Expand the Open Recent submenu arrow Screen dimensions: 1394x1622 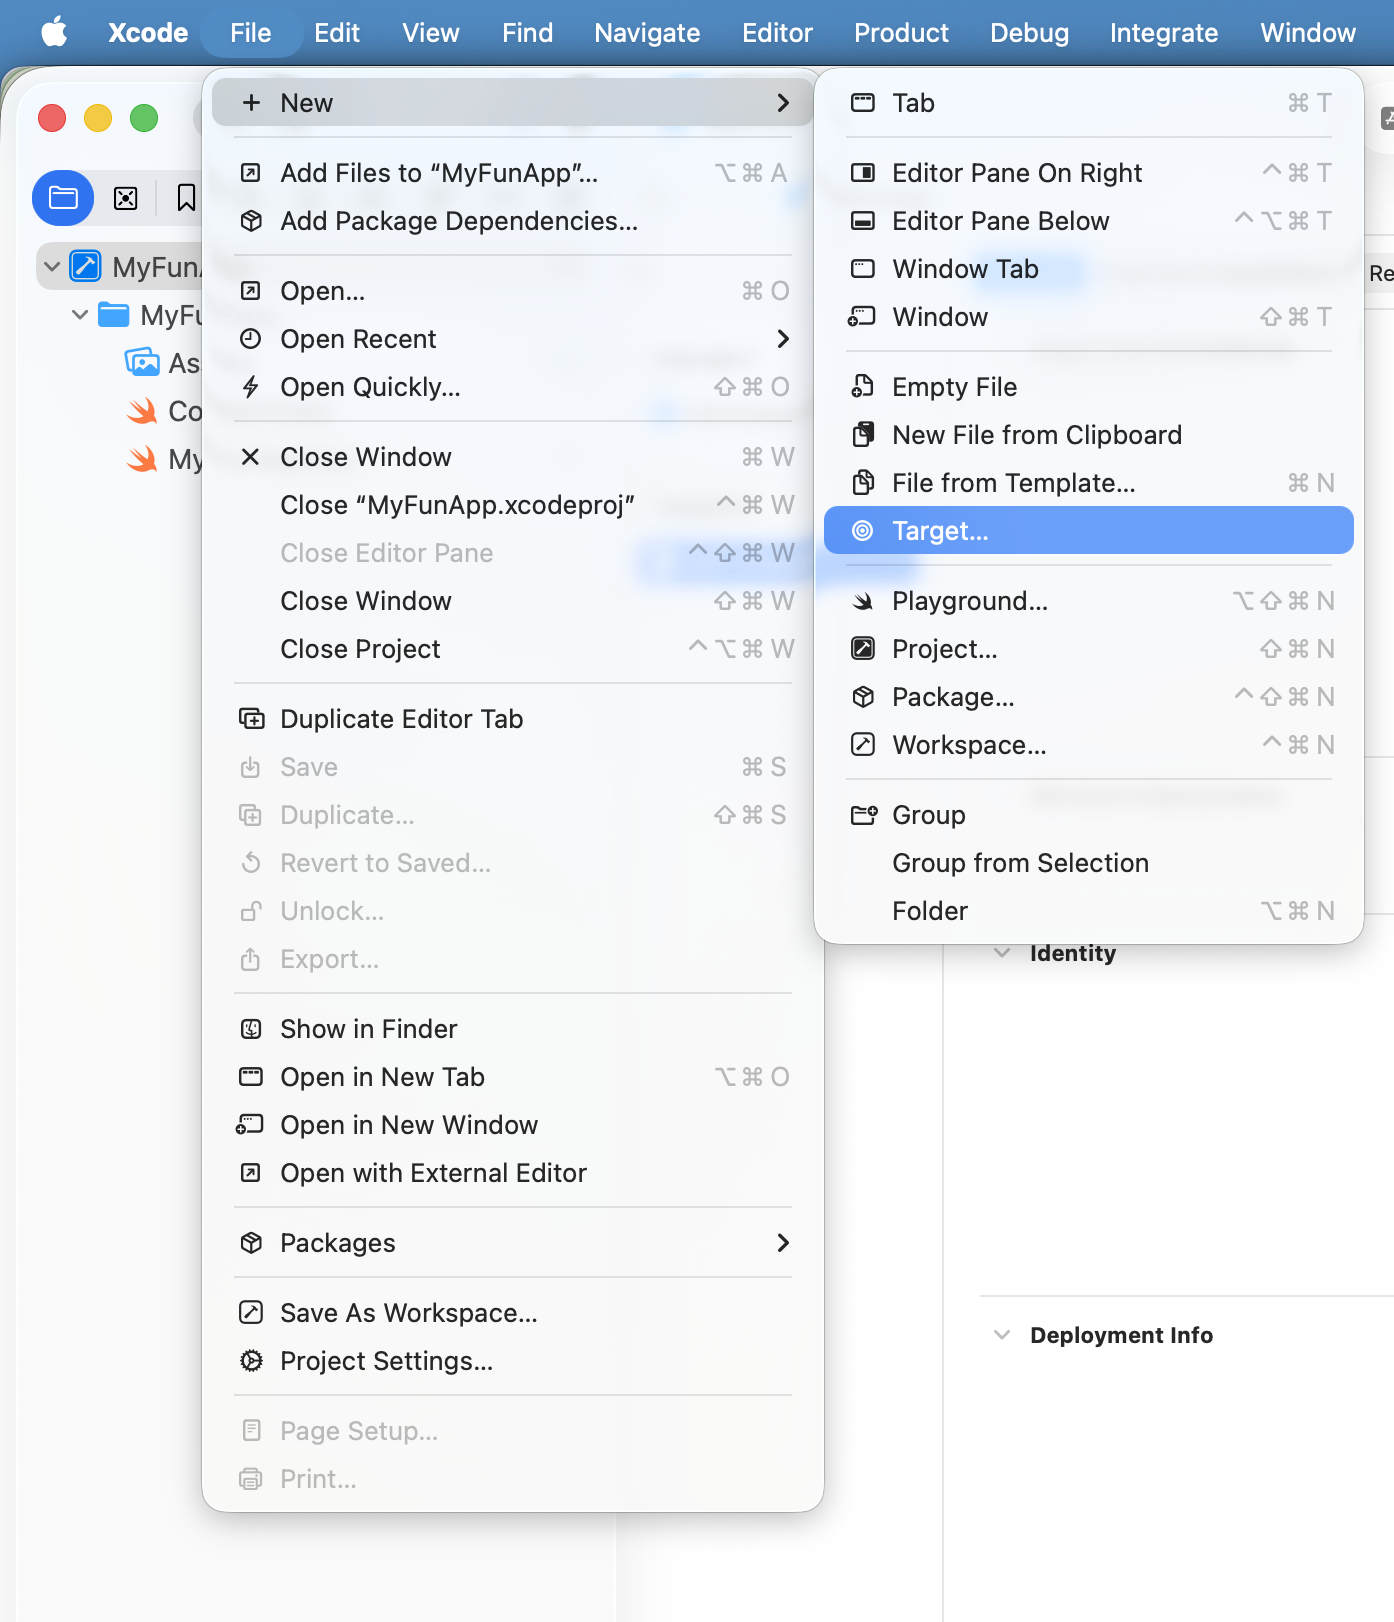point(783,339)
